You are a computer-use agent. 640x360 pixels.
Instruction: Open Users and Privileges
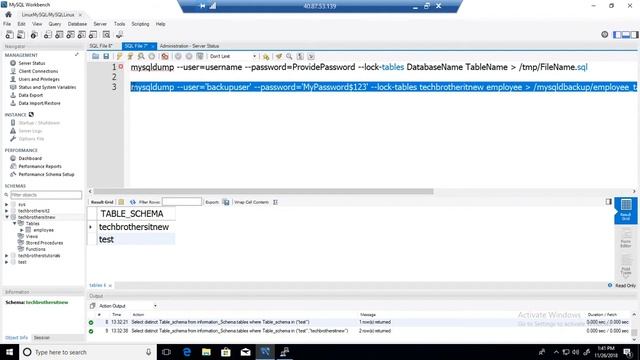point(39,79)
